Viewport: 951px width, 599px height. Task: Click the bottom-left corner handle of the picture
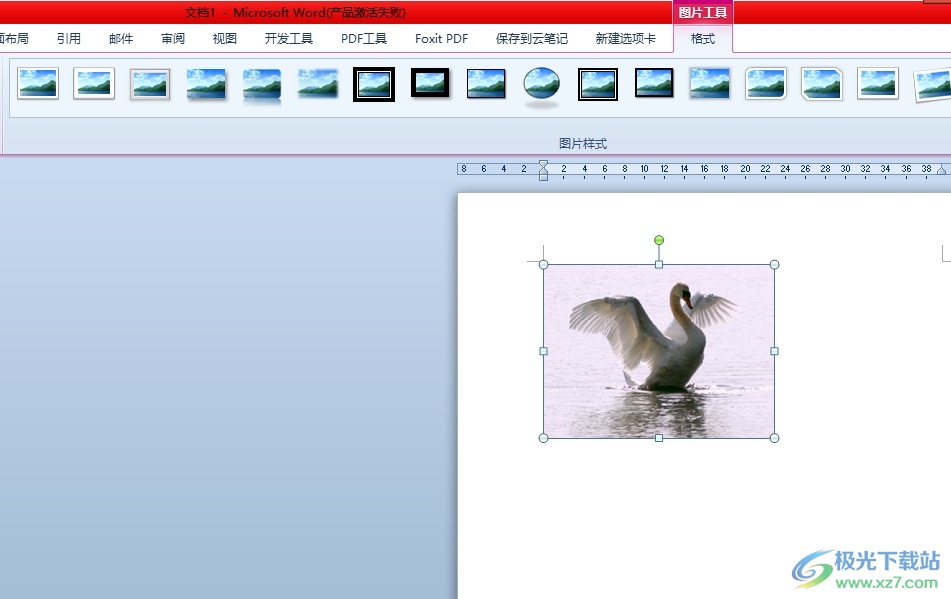click(543, 438)
